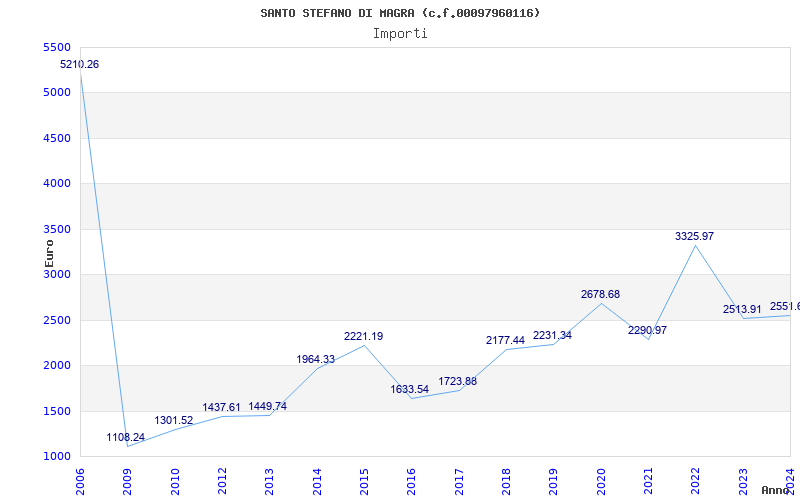
Task: Select the 2678.68 data label
Action: click(600, 294)
